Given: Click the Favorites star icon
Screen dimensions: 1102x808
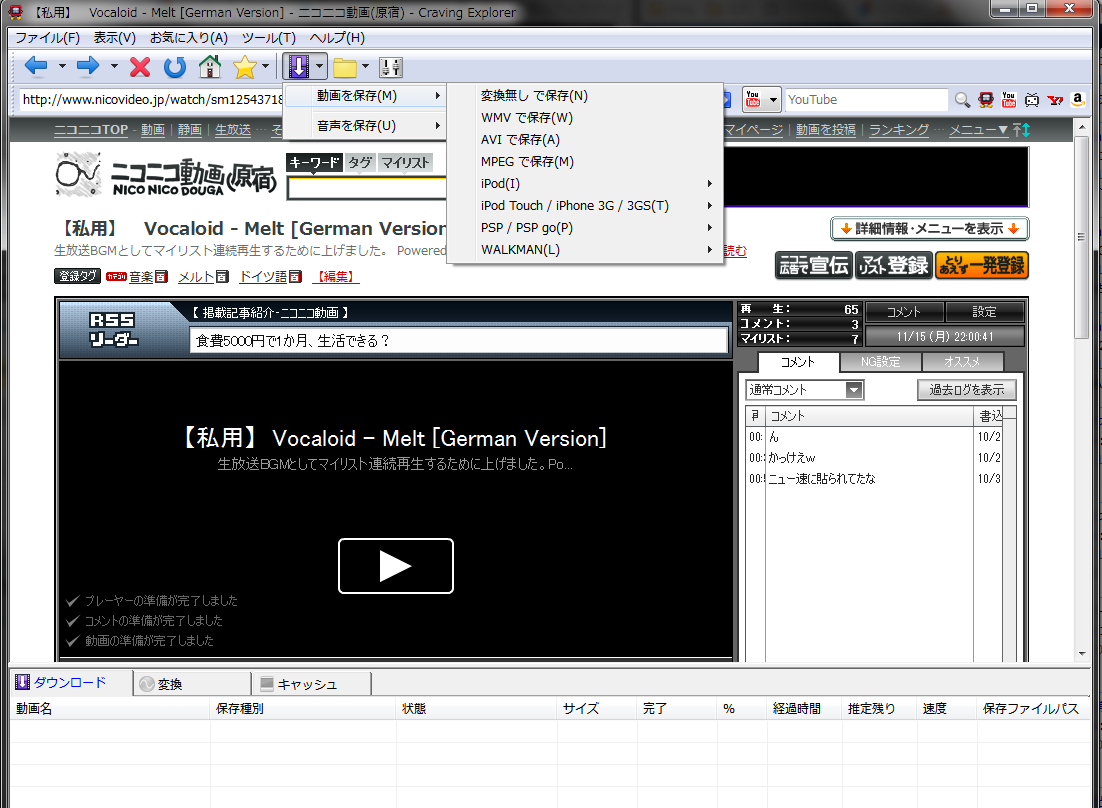Looking at the screenshot, I should pyautogui.click(x=245, y=67).
